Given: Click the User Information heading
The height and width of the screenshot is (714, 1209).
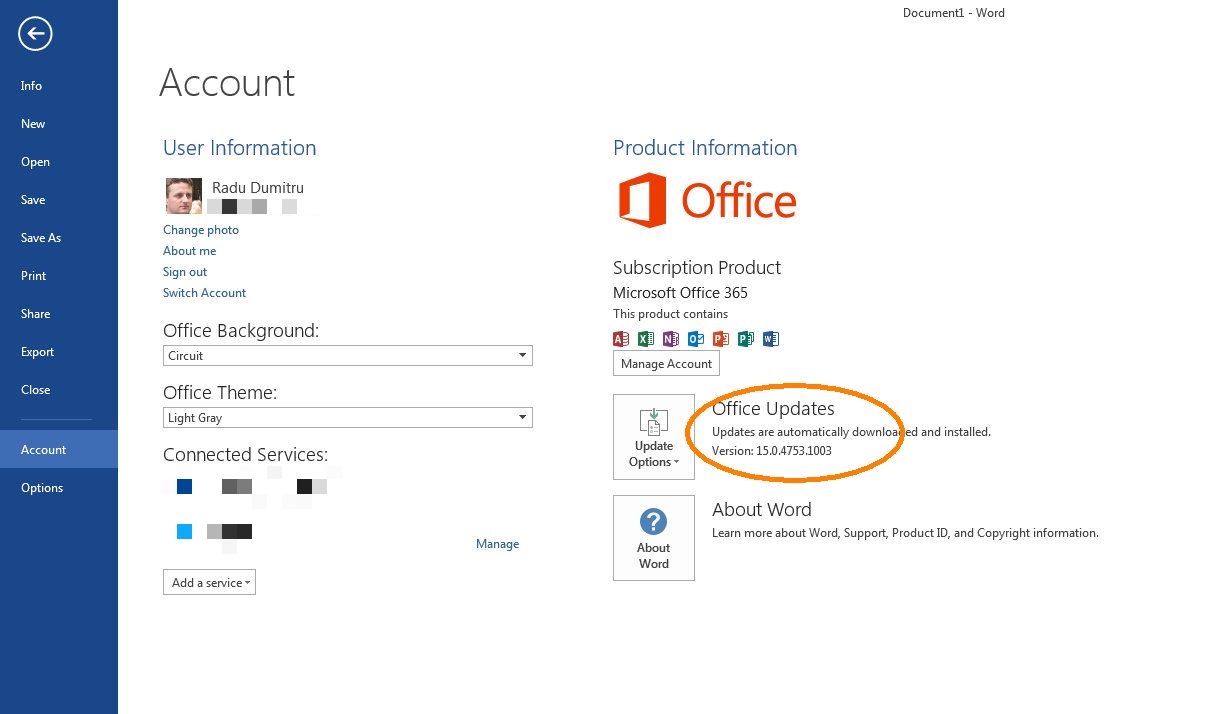Looking at the screenshot, I should click(240, 148).
